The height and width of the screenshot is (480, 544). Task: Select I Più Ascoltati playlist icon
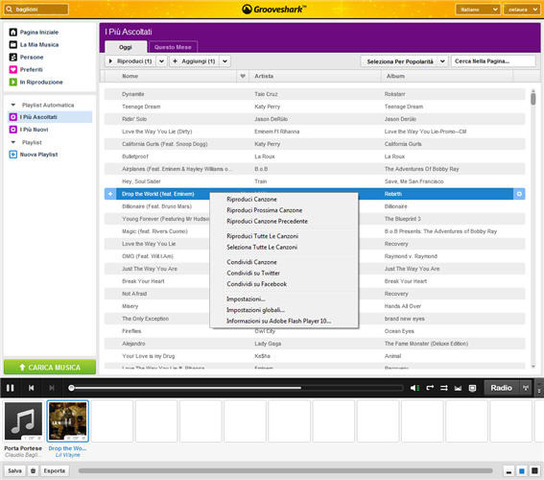13,117
